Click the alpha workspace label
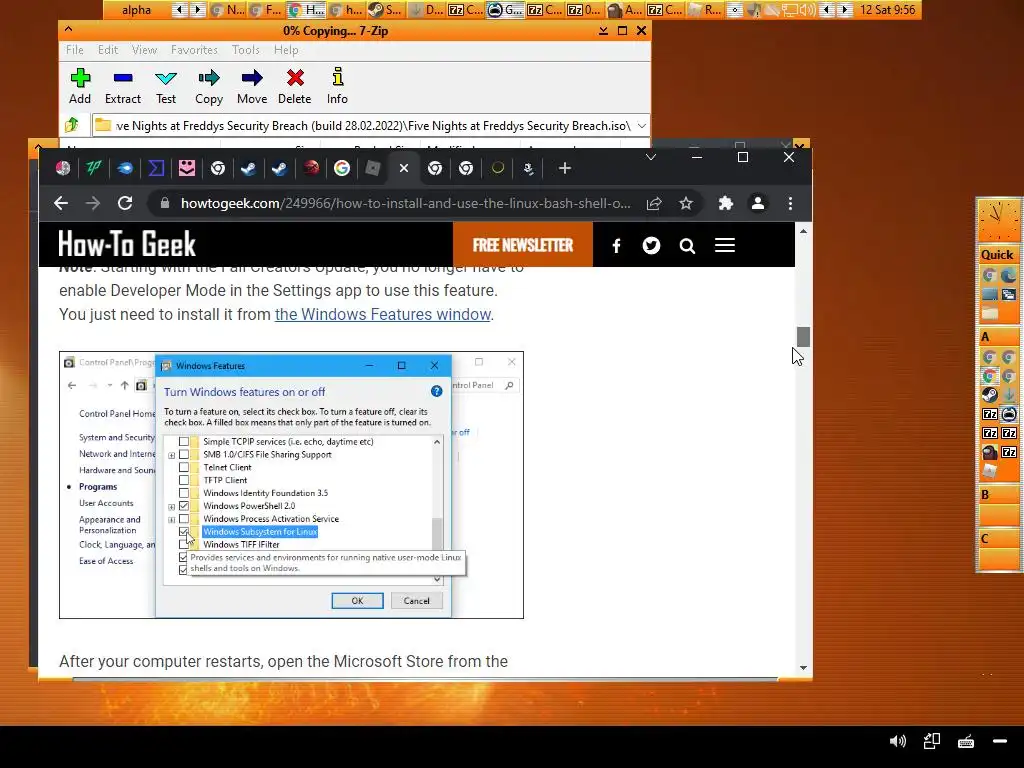The width and height of the screenshot is (1024, 768). pos(136,10)
